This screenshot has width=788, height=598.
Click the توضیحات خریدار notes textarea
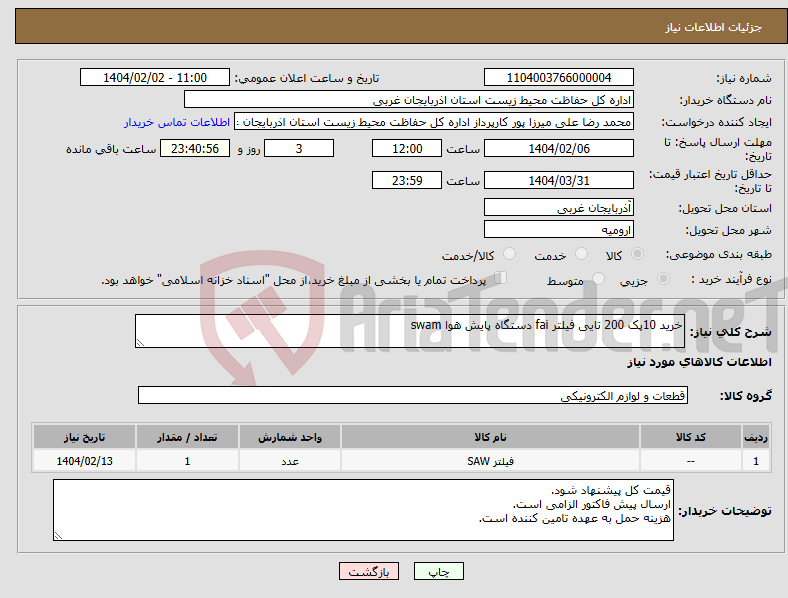click(x=363, y=510)
